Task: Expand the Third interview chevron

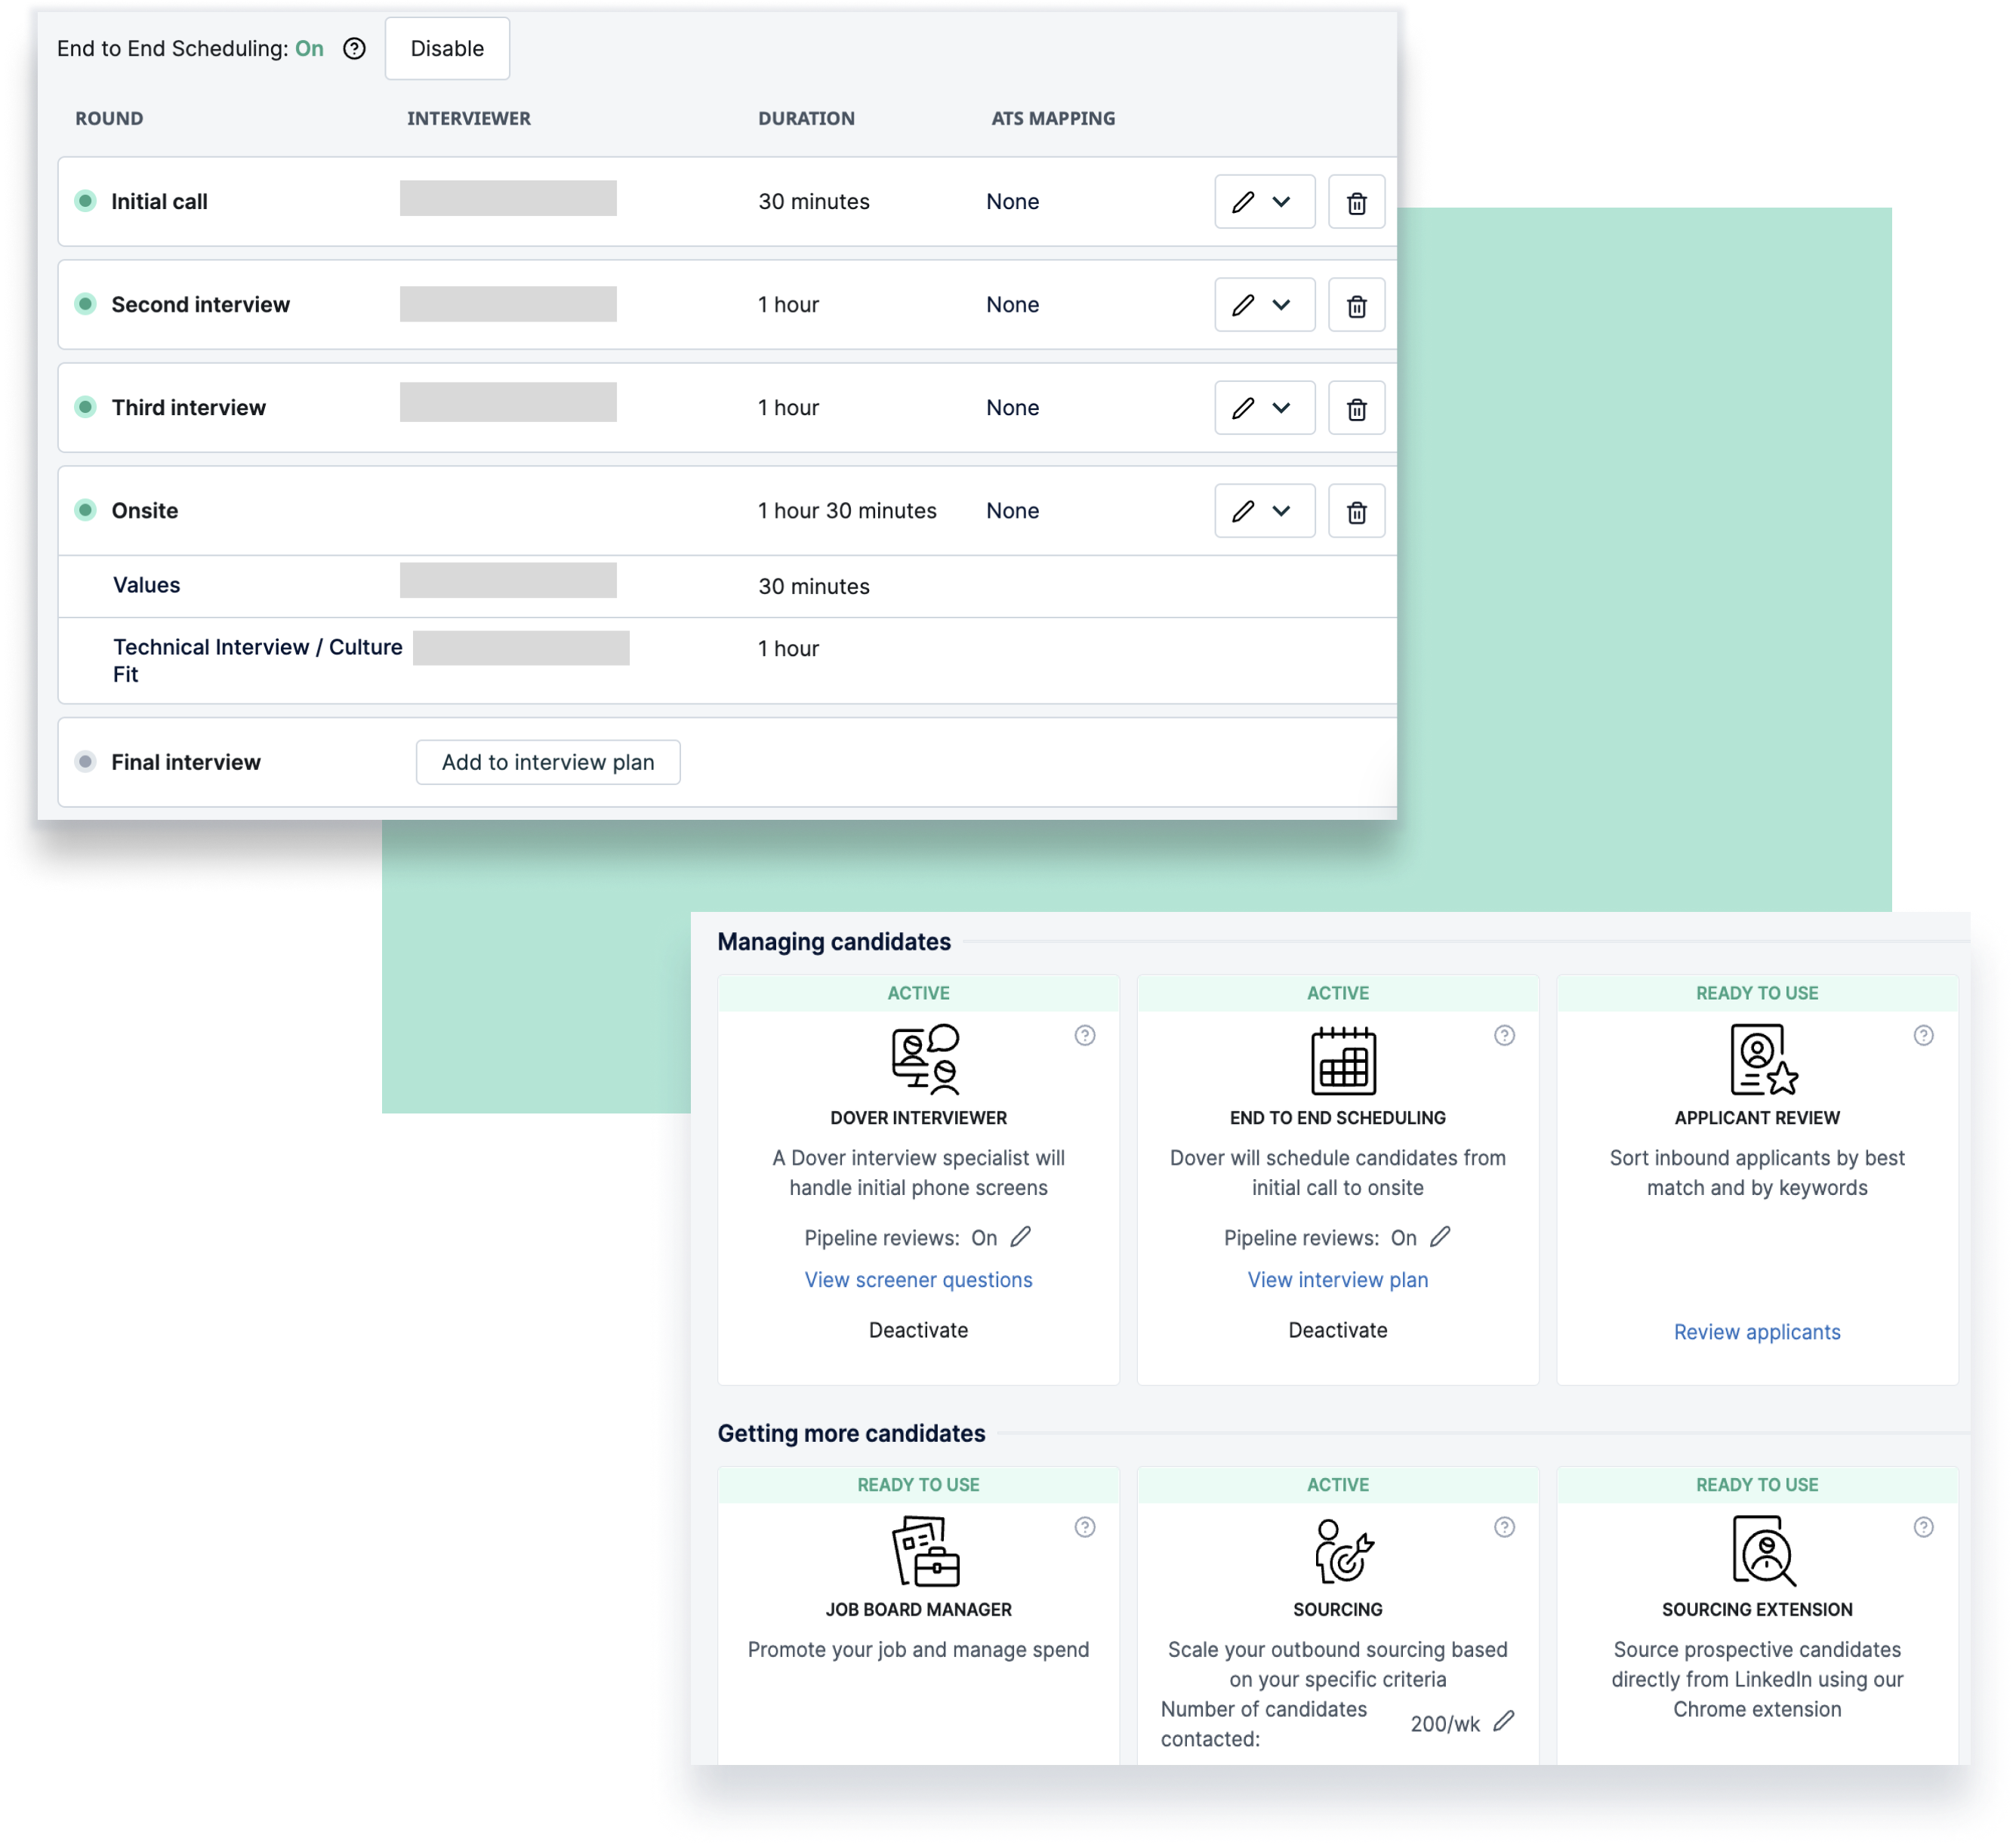Action: 1281,408
